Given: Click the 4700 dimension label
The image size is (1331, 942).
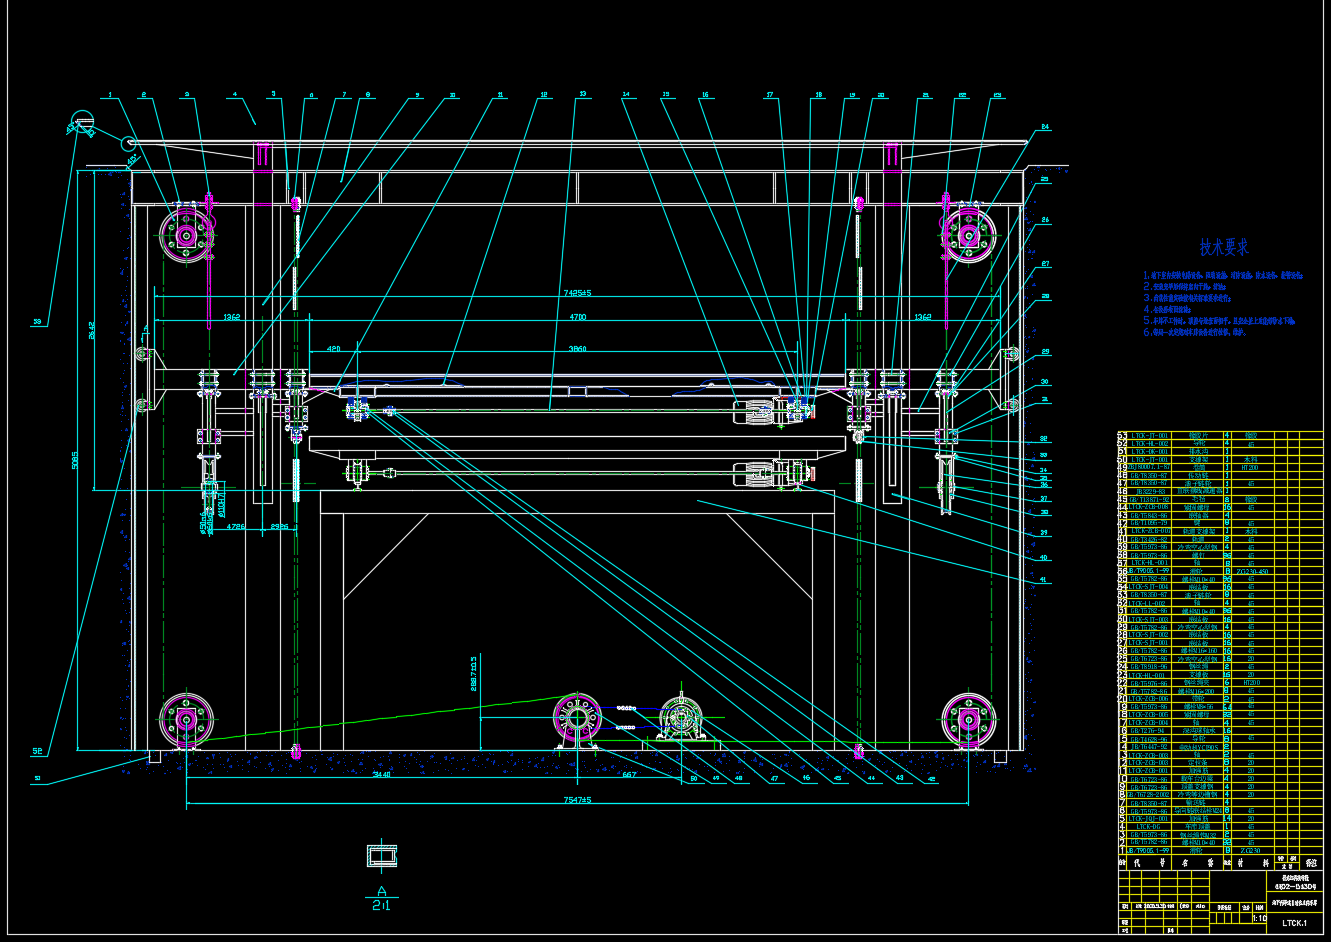Looking at the screenshot, I should pyautogui.click(x=578, y=317).
